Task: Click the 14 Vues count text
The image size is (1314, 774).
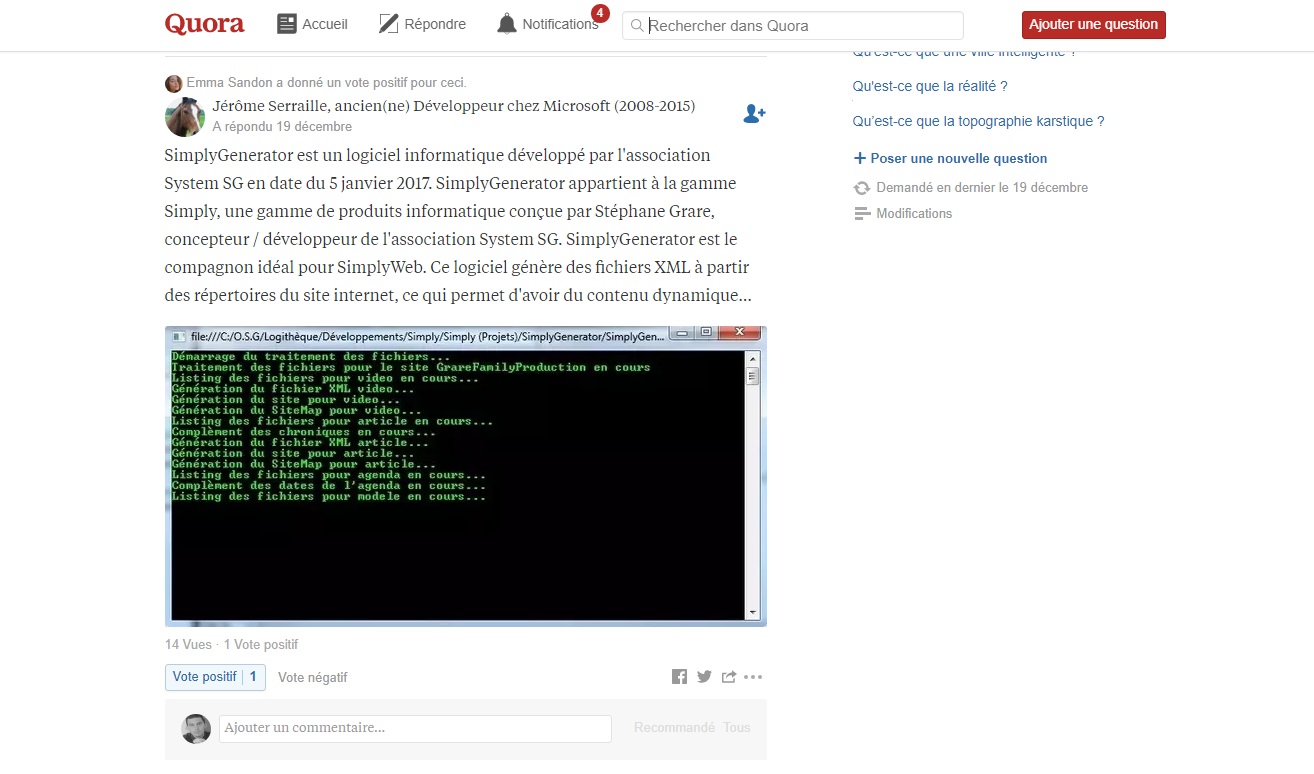Action: [x=188, y=645]
